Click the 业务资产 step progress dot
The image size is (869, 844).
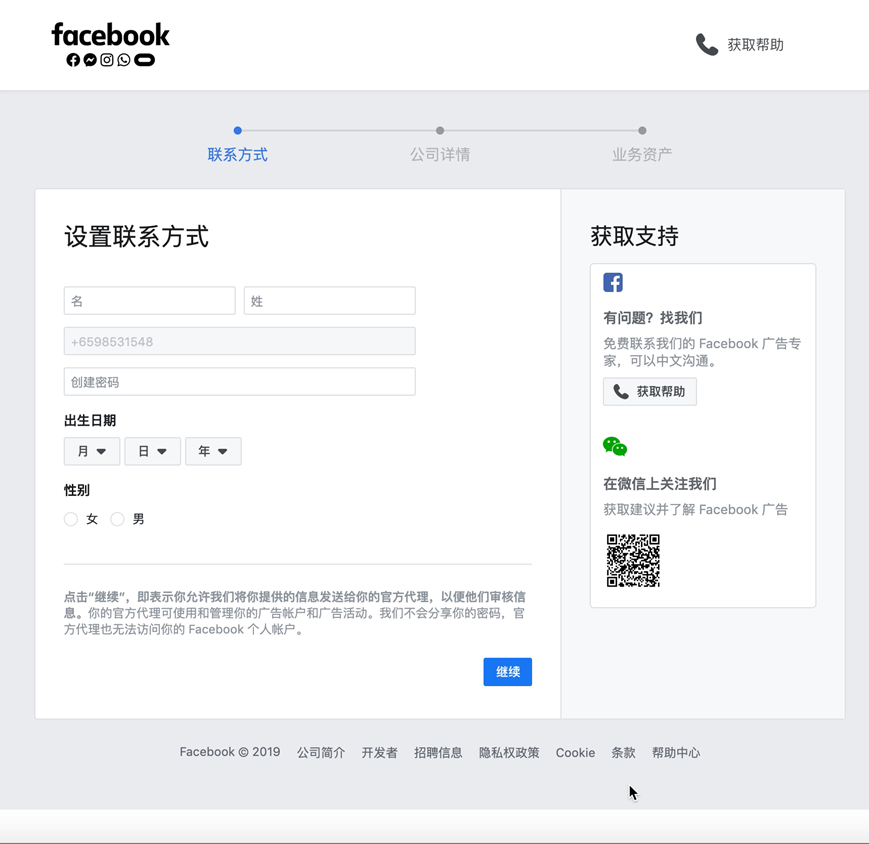642,131
